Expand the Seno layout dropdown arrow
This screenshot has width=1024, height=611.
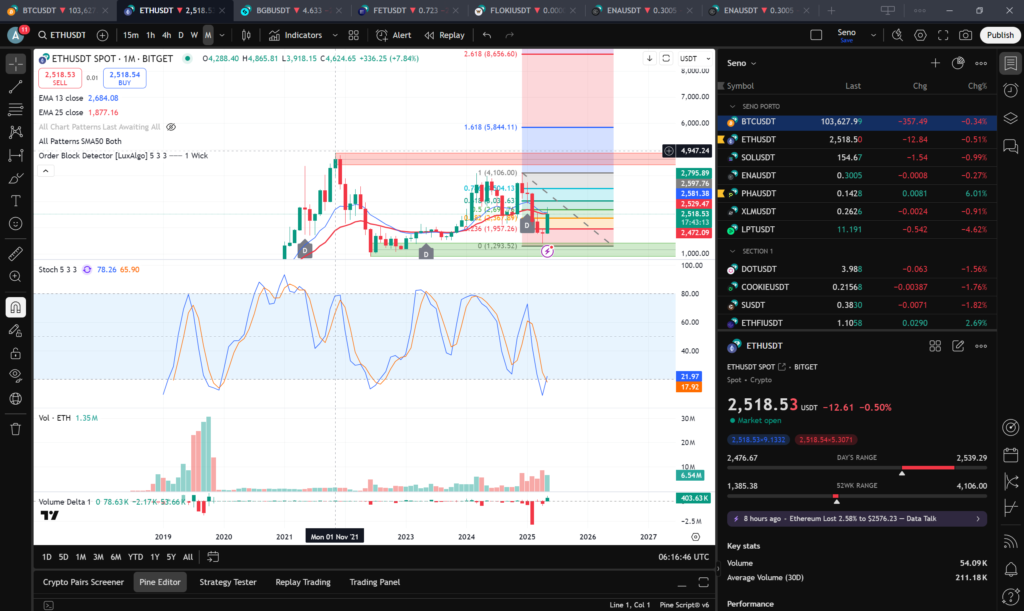tap(873, 35)
